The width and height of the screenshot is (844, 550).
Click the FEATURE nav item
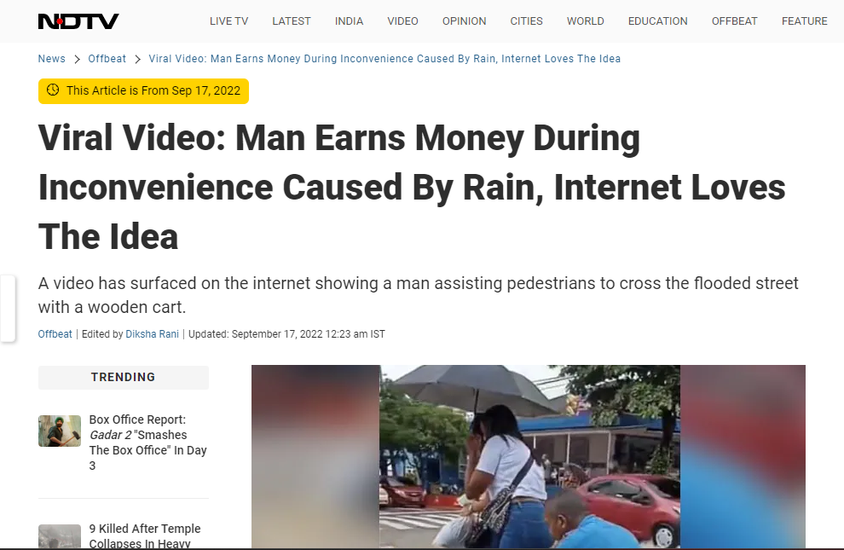804,21
